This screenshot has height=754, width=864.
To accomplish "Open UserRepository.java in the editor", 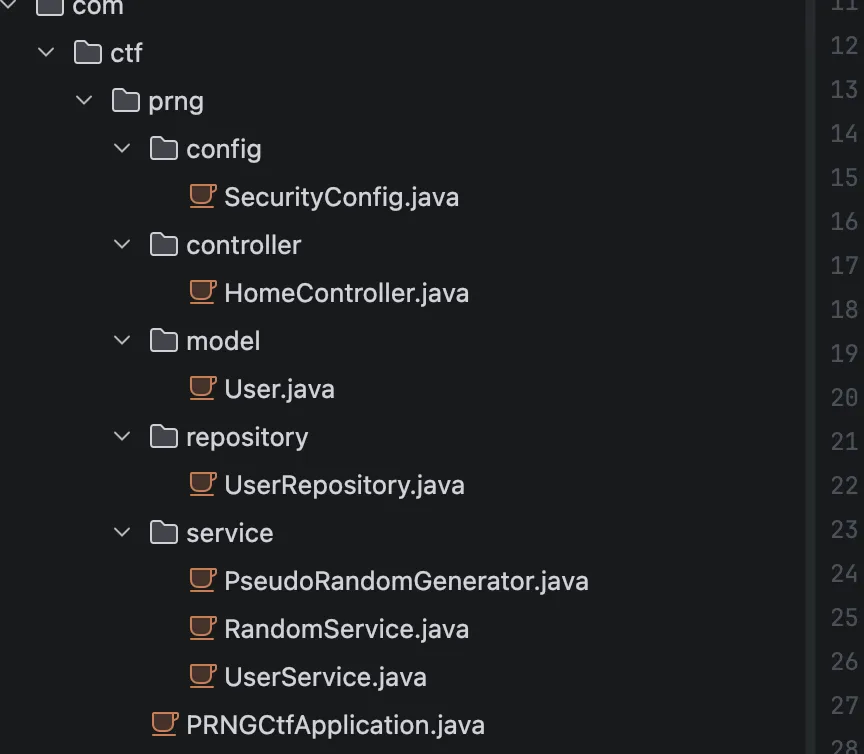I will pyautogui.click(x=344, y=485).
